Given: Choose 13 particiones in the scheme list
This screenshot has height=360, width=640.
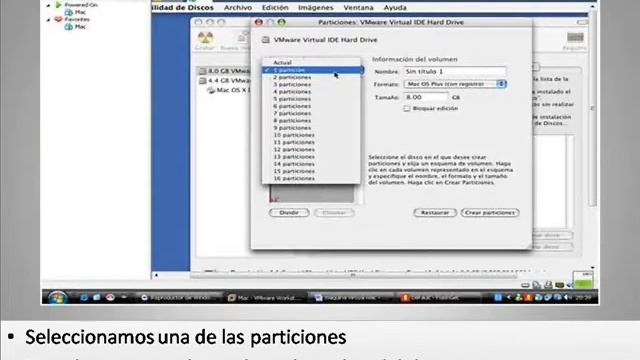Looking at the screenshot, I should coord(311,157).
